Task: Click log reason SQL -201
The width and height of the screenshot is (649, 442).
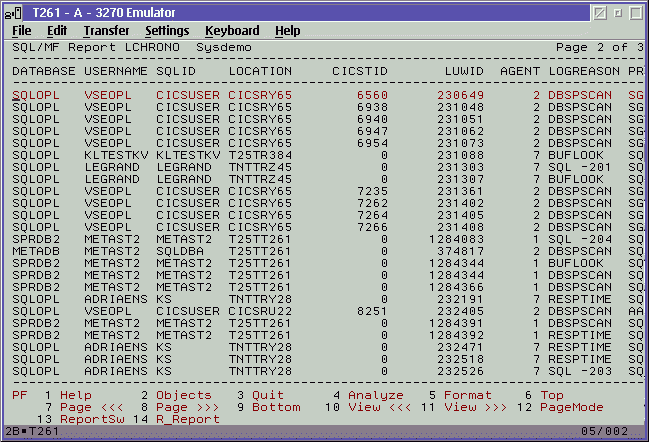Action: coord(580,167)
